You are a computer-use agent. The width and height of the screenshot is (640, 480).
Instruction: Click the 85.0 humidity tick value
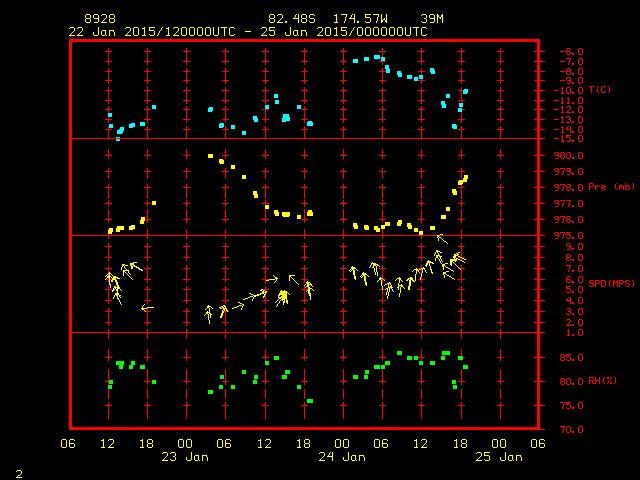(571, 358)
